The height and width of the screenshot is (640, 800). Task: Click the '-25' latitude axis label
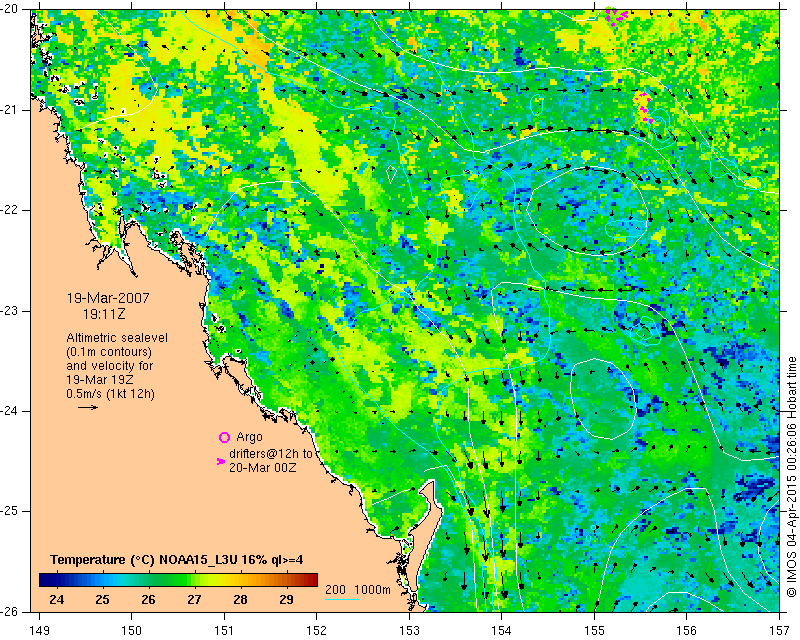pos(9,511)
